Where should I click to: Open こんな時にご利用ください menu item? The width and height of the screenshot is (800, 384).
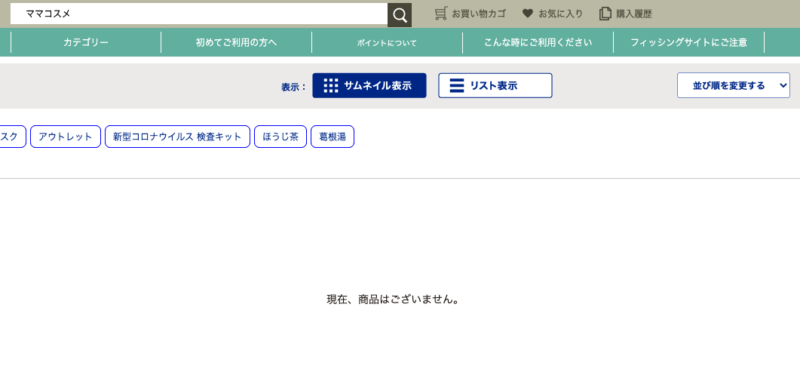[538, 42]
